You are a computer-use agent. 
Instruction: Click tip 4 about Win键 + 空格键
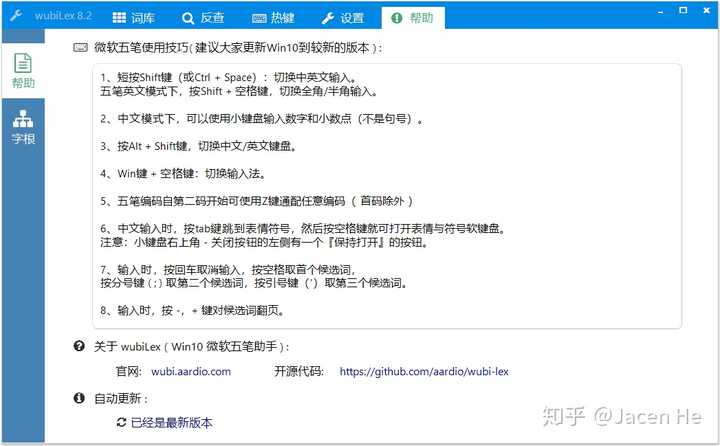[183, 174]
